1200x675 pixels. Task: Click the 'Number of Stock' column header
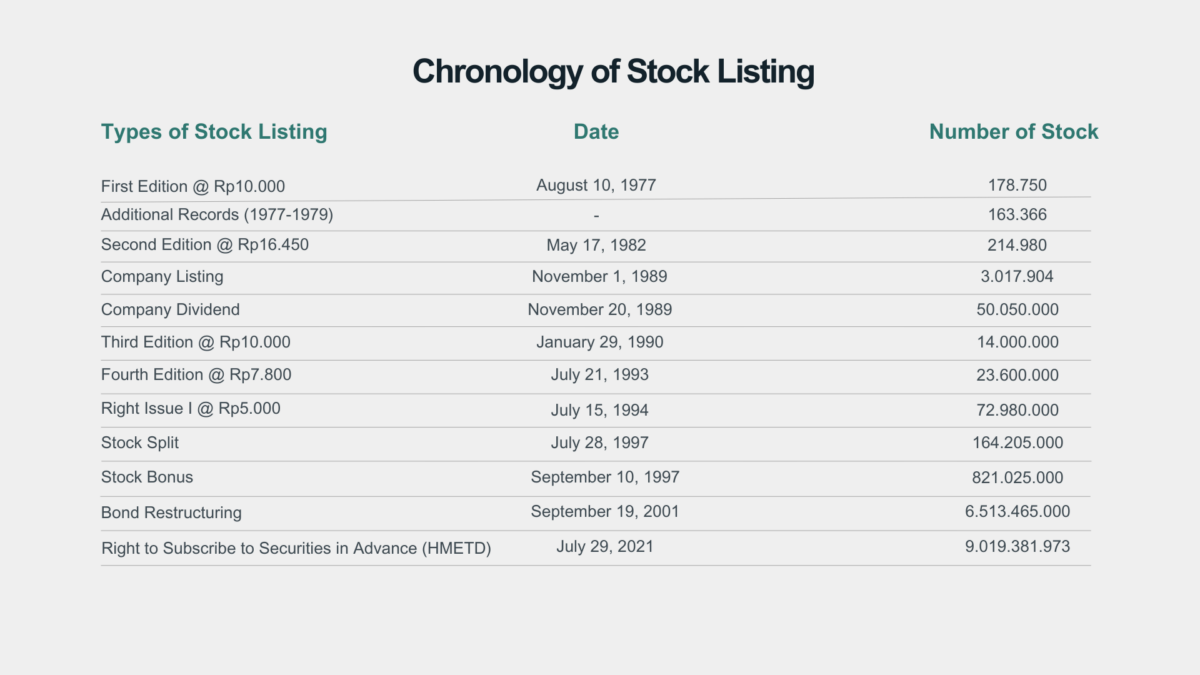(1013, 132)
